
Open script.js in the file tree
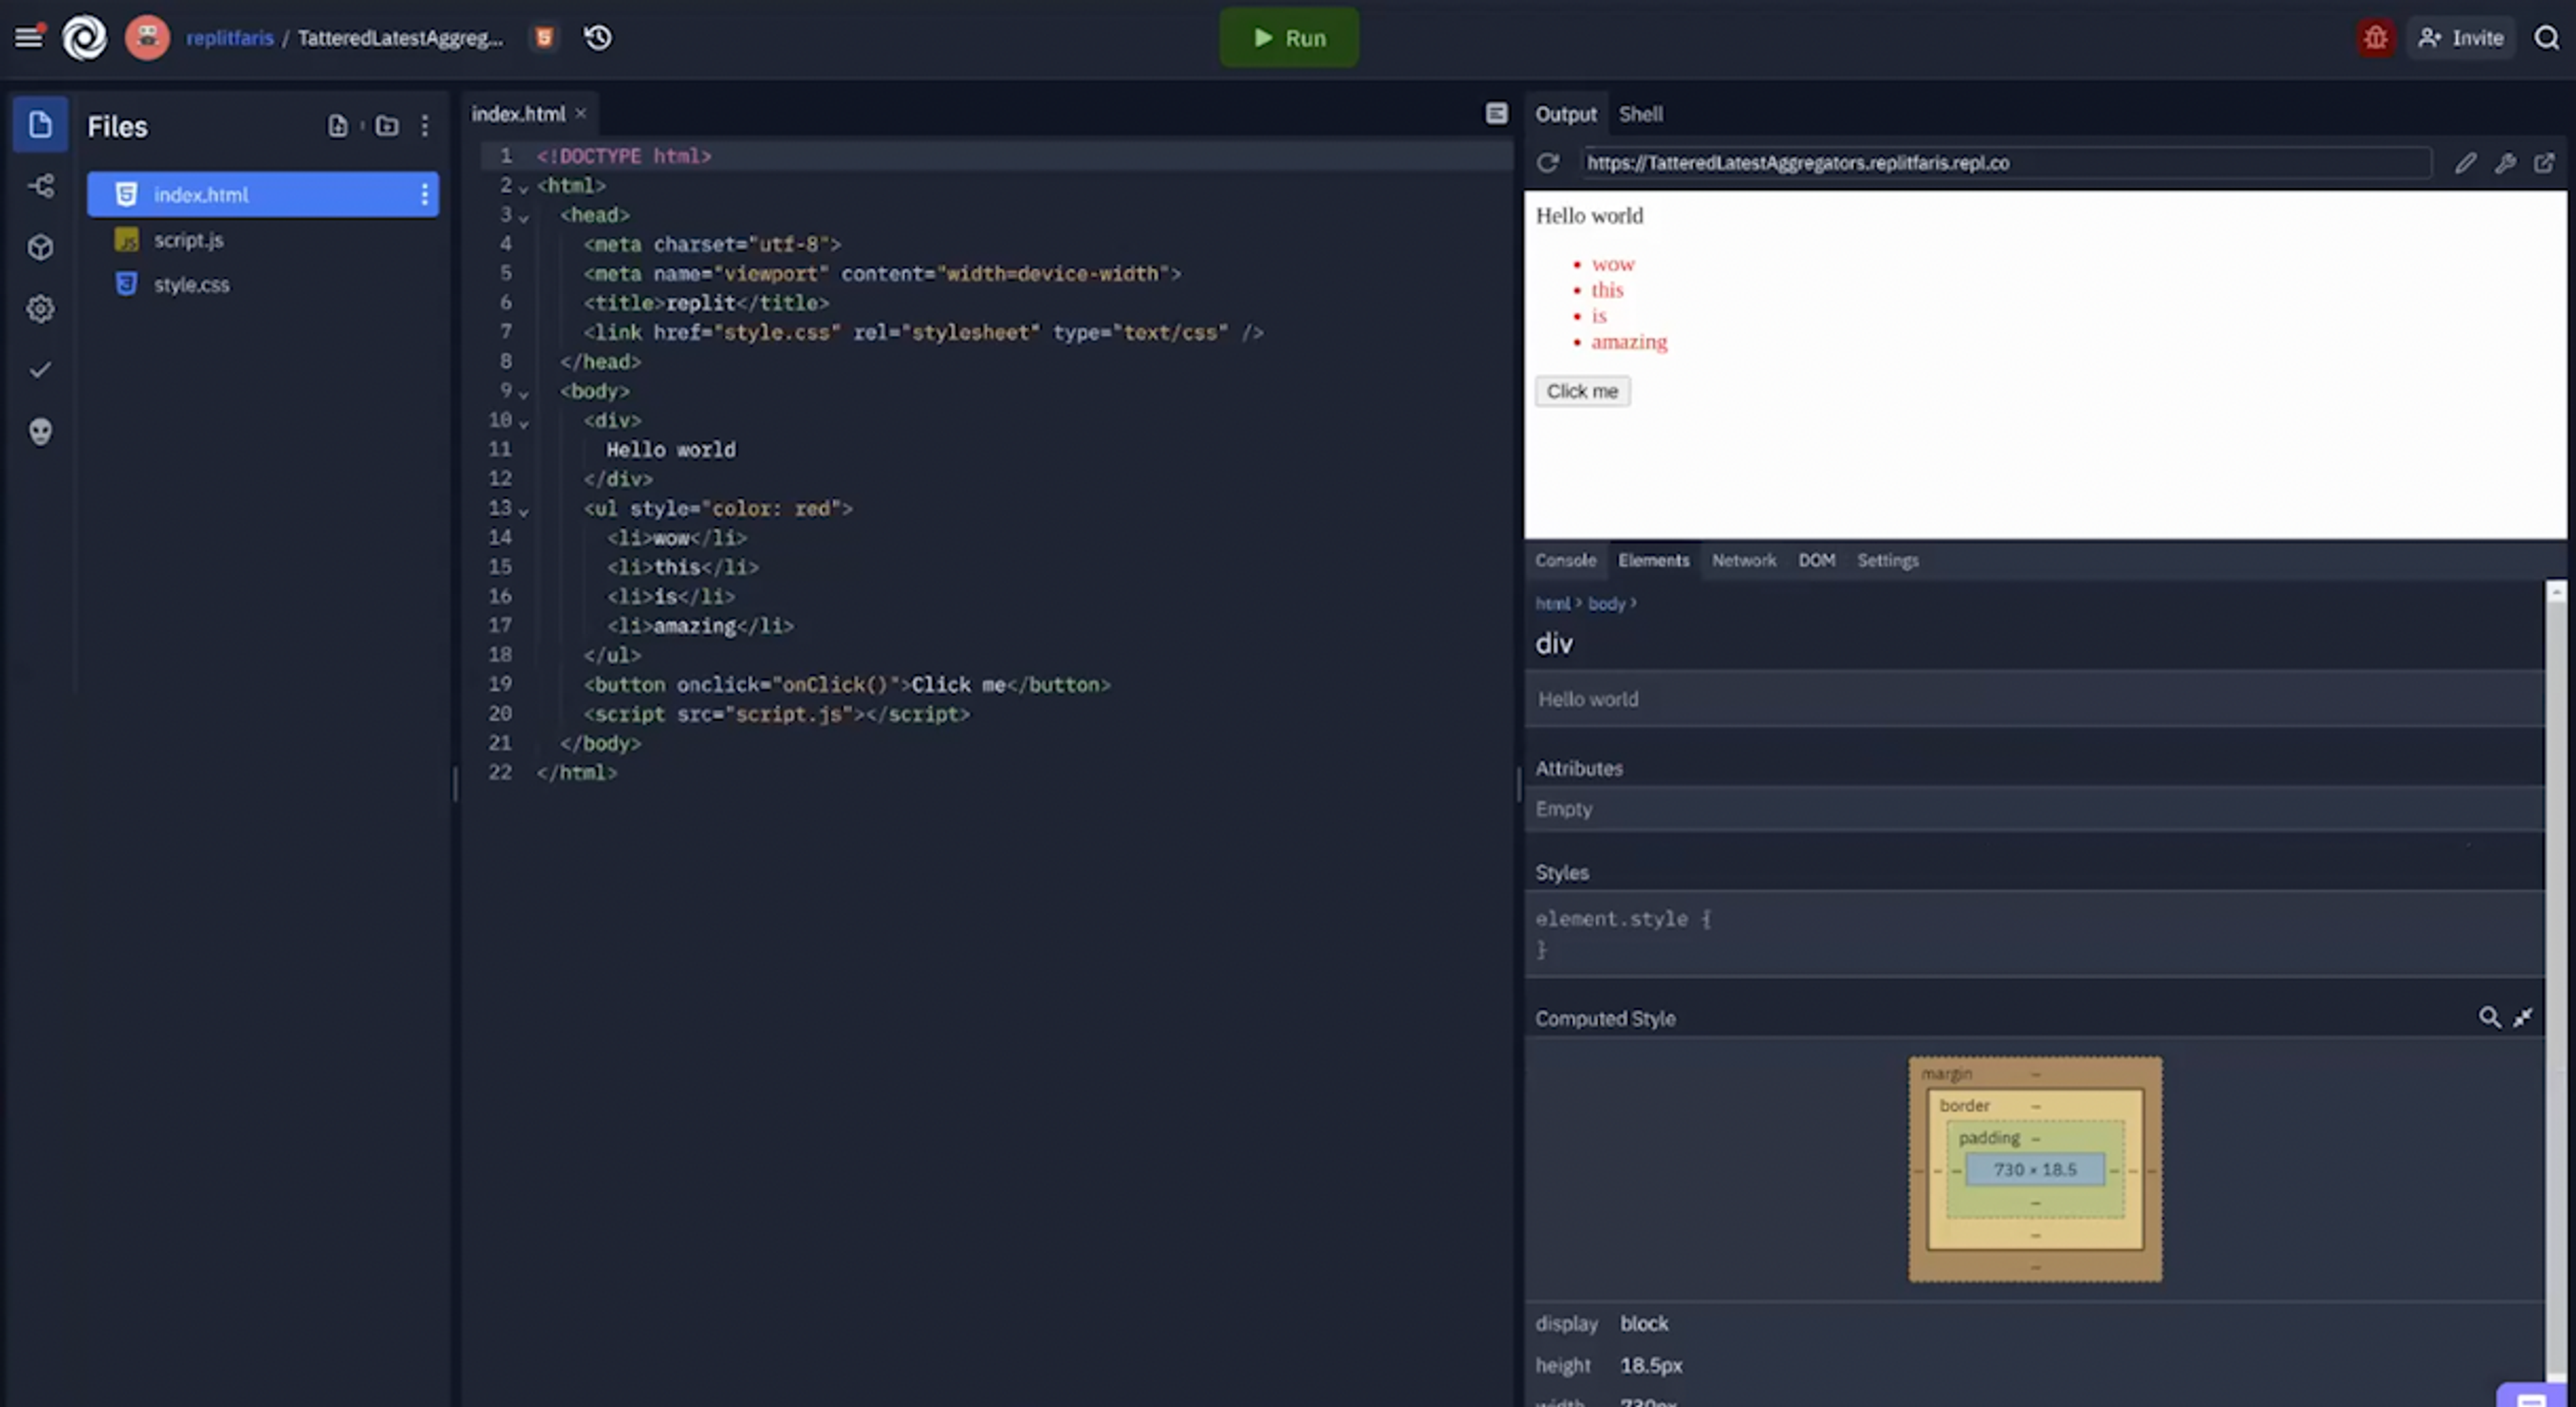188,240
